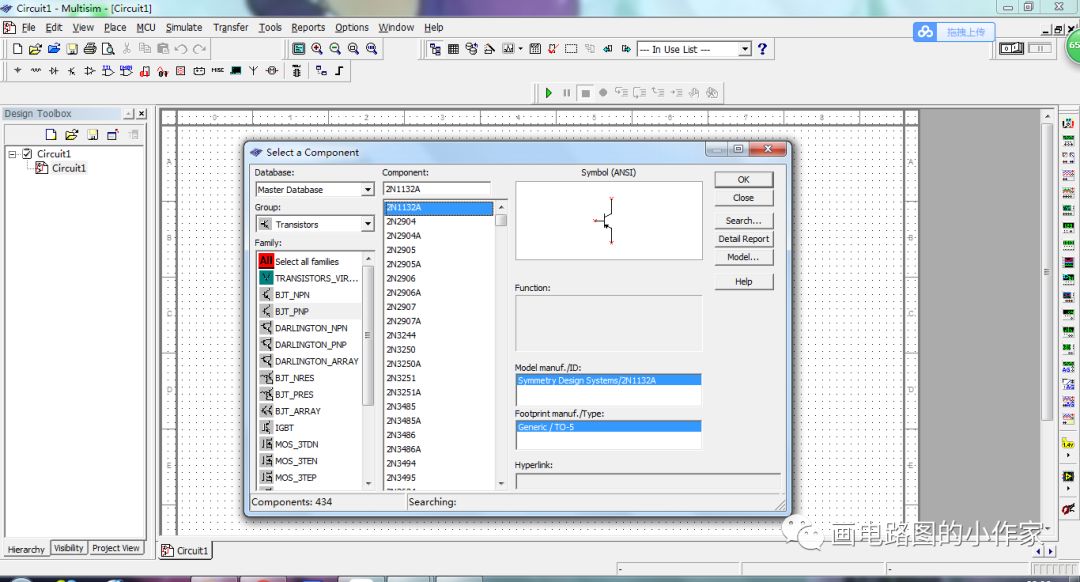1080x582 pixels.
Task: Open the Grapher icon
Action: [x=508, y=49]
